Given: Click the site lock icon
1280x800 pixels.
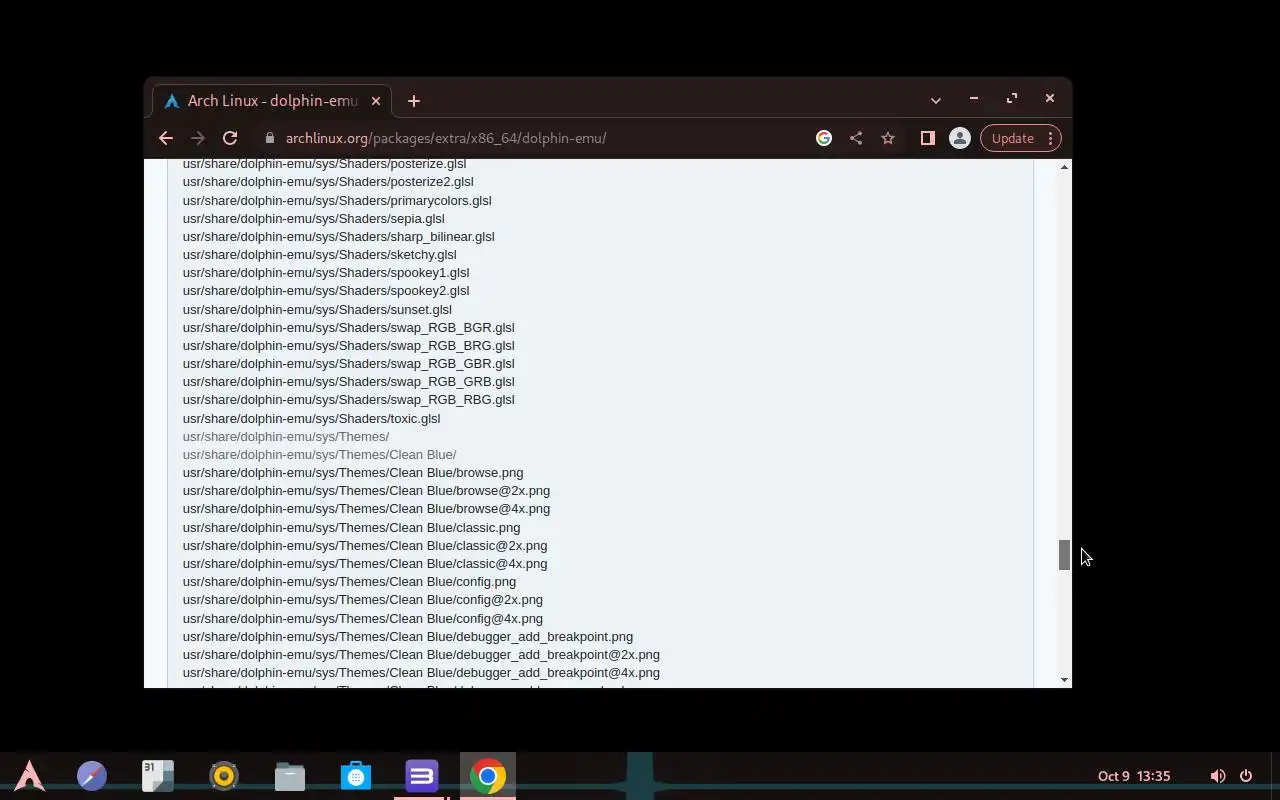Looking at the screenshot, I should tap(269, 138).
